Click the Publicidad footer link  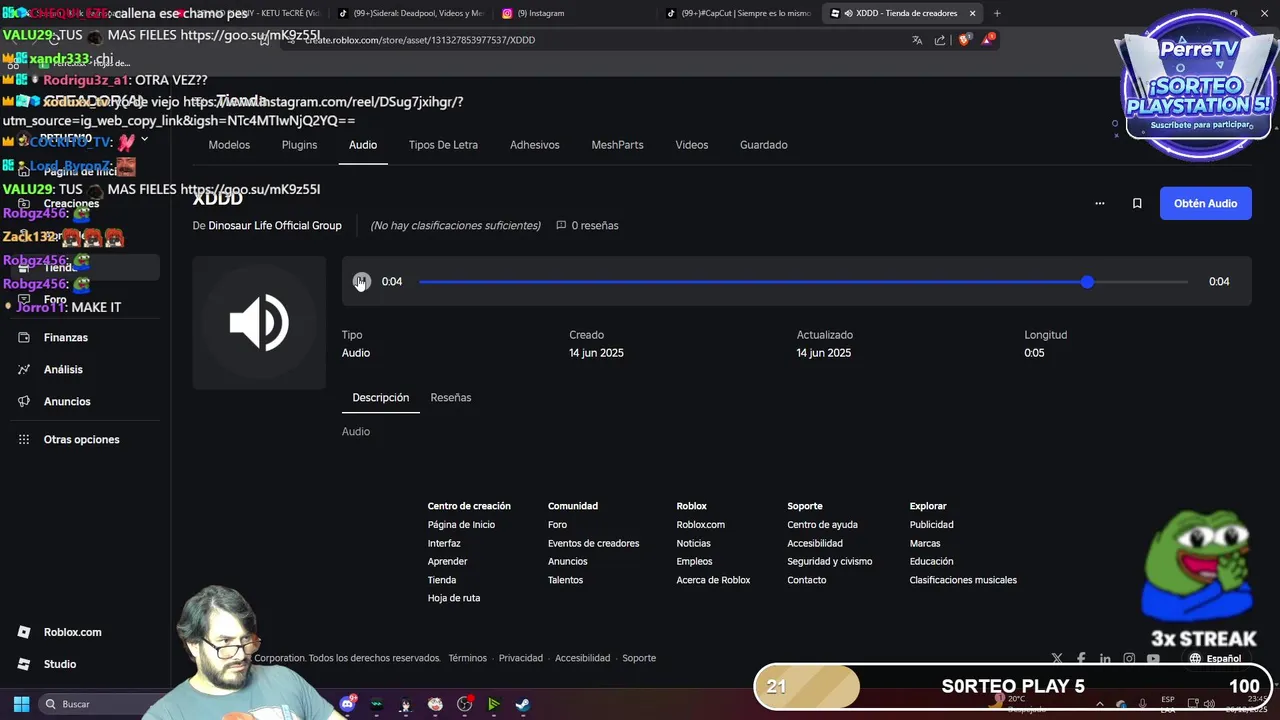pos(931,525)
